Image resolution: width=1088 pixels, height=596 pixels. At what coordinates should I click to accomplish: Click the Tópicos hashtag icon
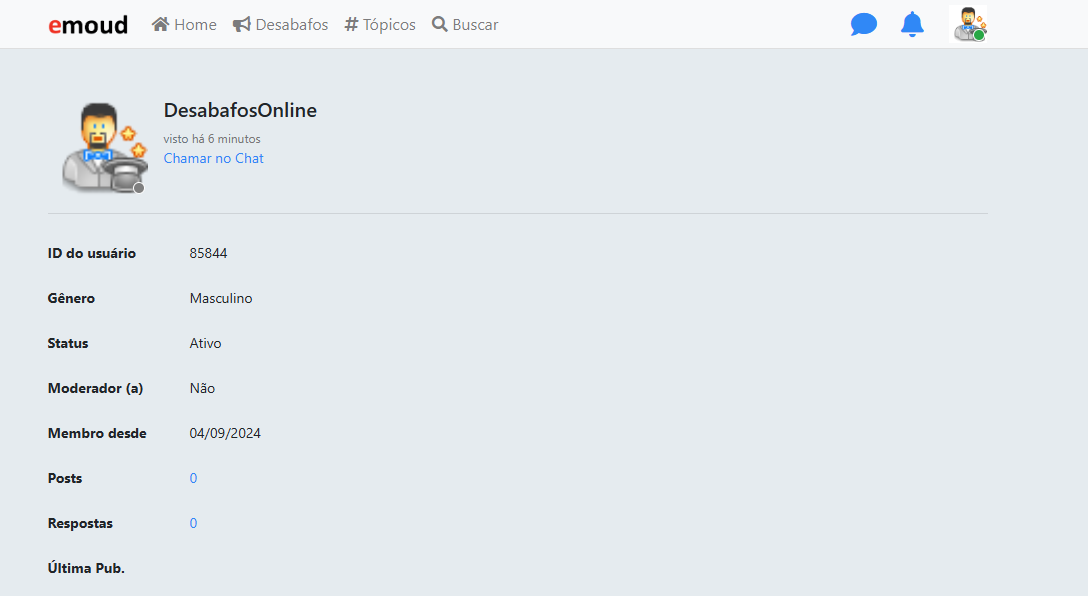[351, 24]
